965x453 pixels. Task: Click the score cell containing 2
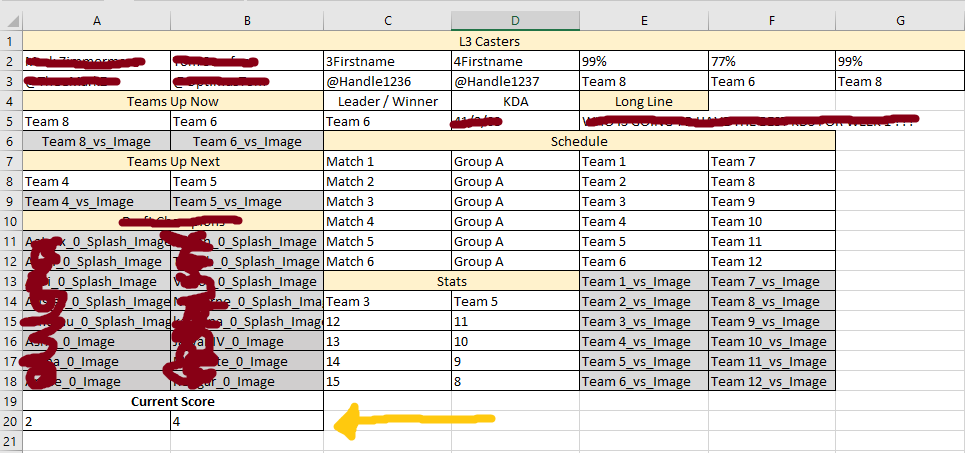tap(97, 422)
